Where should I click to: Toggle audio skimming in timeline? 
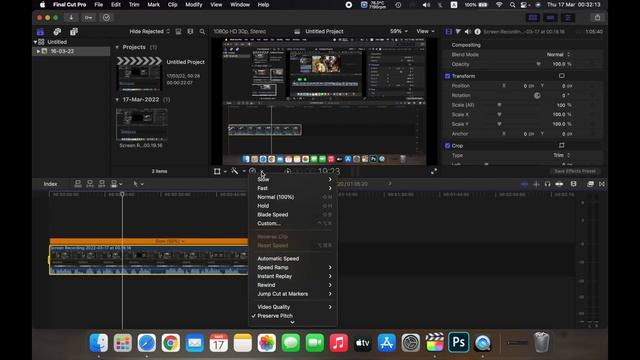tap(536, 184)
